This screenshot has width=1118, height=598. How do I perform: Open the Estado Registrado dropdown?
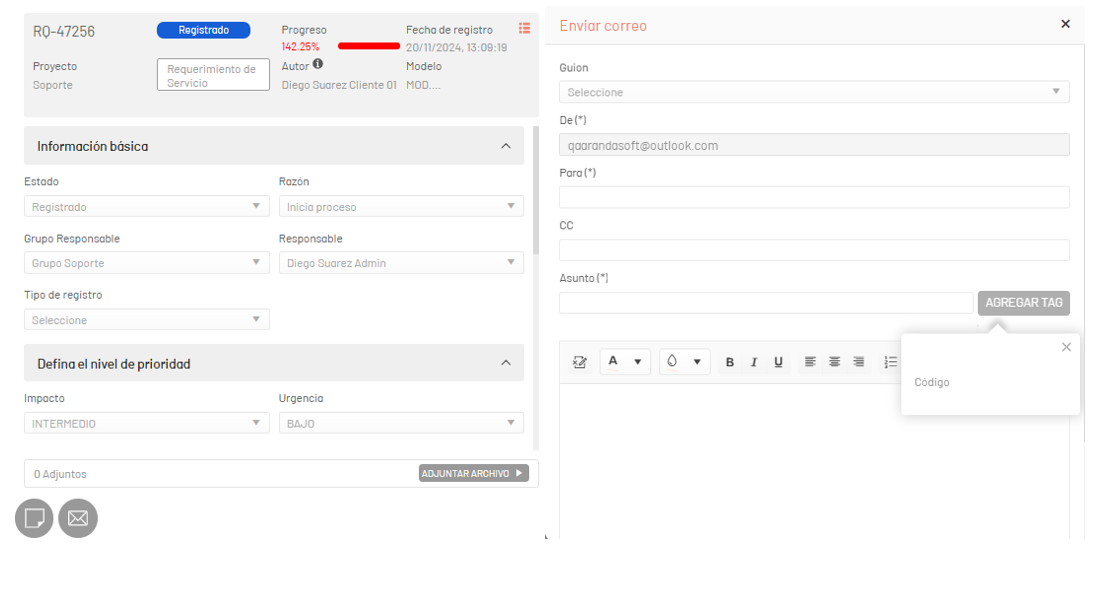[x=147, y=207]
